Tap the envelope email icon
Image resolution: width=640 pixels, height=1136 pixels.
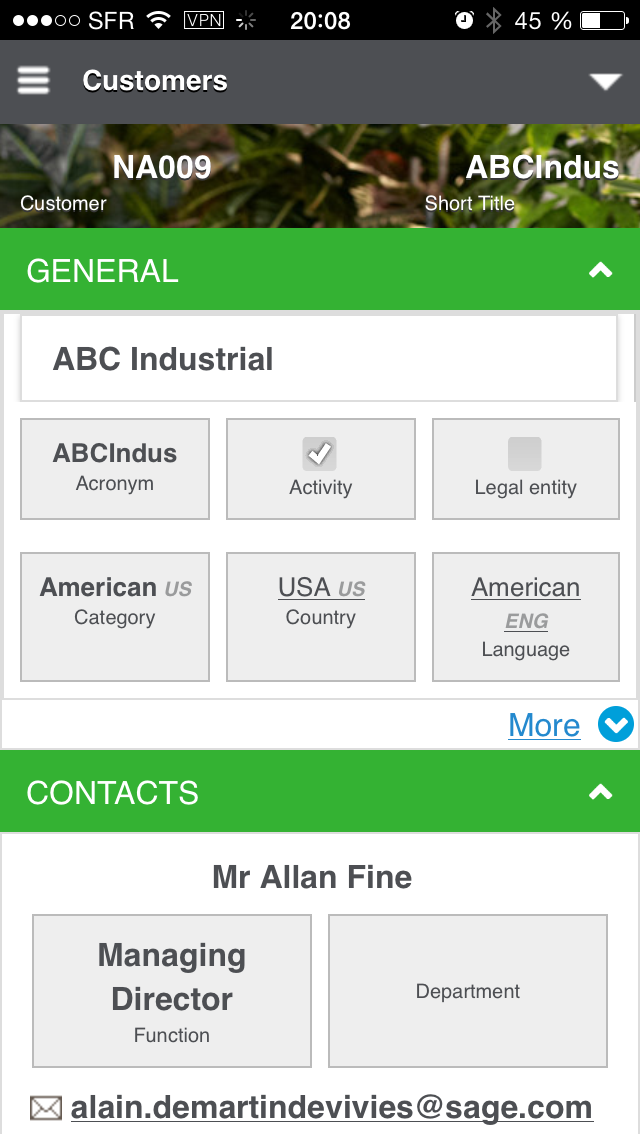(x=46, y=1108)
